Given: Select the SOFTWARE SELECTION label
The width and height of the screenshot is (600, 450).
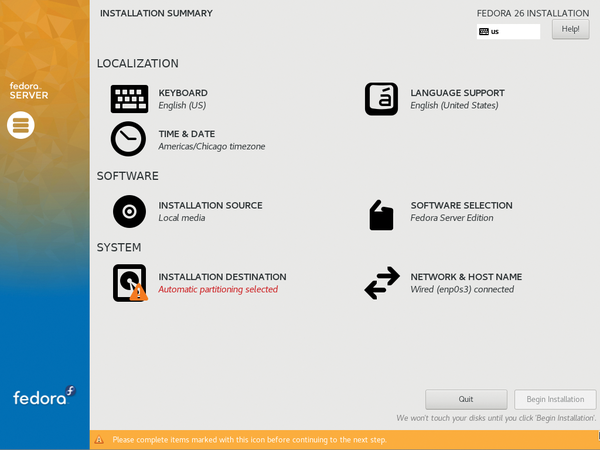Looking at the screenshot, I should coord(461,205).
